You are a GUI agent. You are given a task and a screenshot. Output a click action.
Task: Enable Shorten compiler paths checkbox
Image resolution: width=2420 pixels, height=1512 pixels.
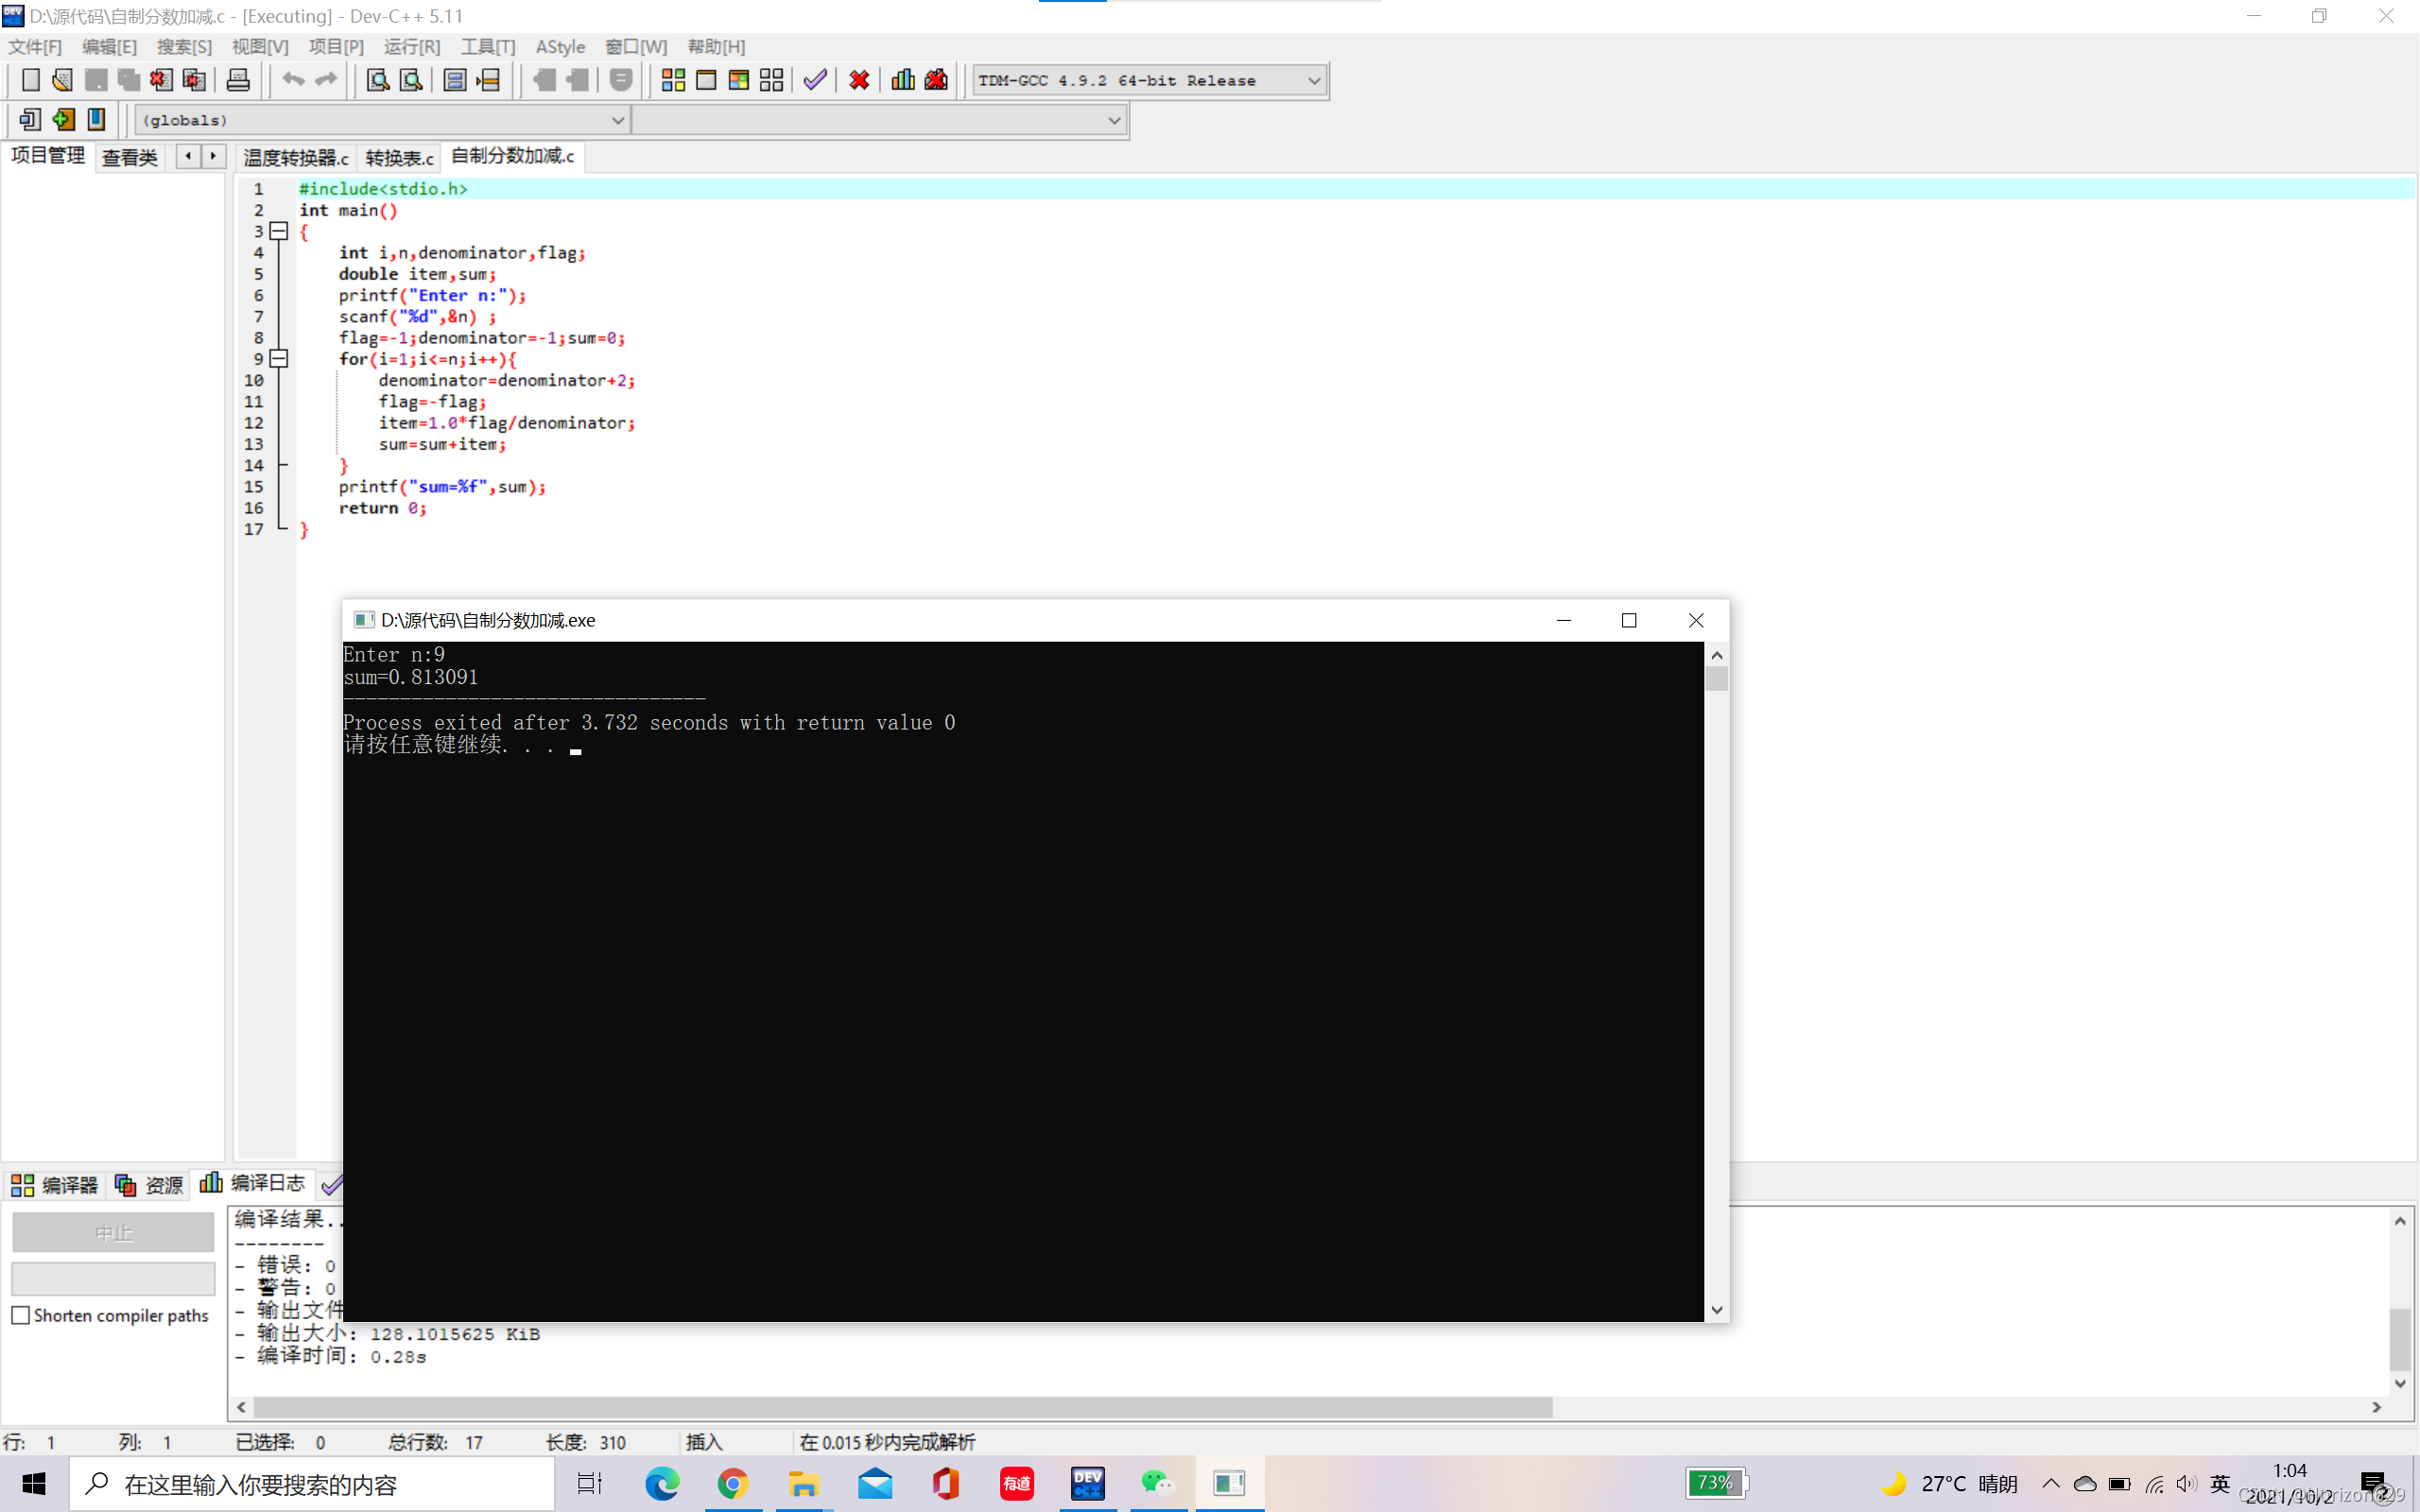pos(21,1315)
